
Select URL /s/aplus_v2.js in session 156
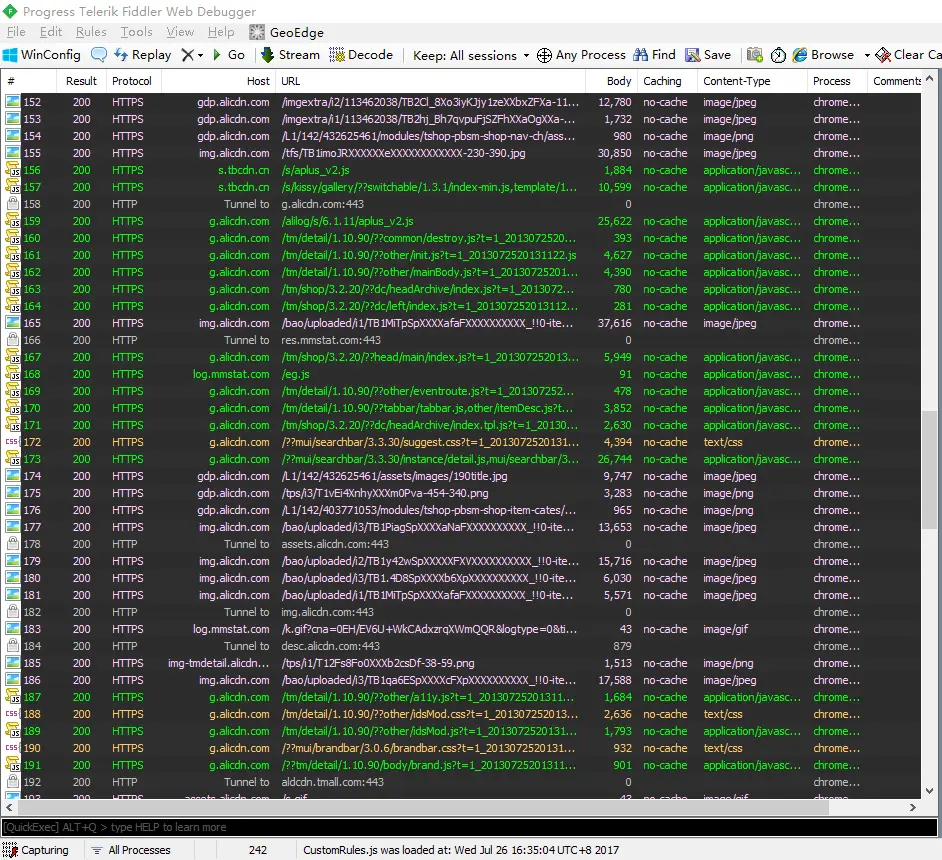click(315, 170)
